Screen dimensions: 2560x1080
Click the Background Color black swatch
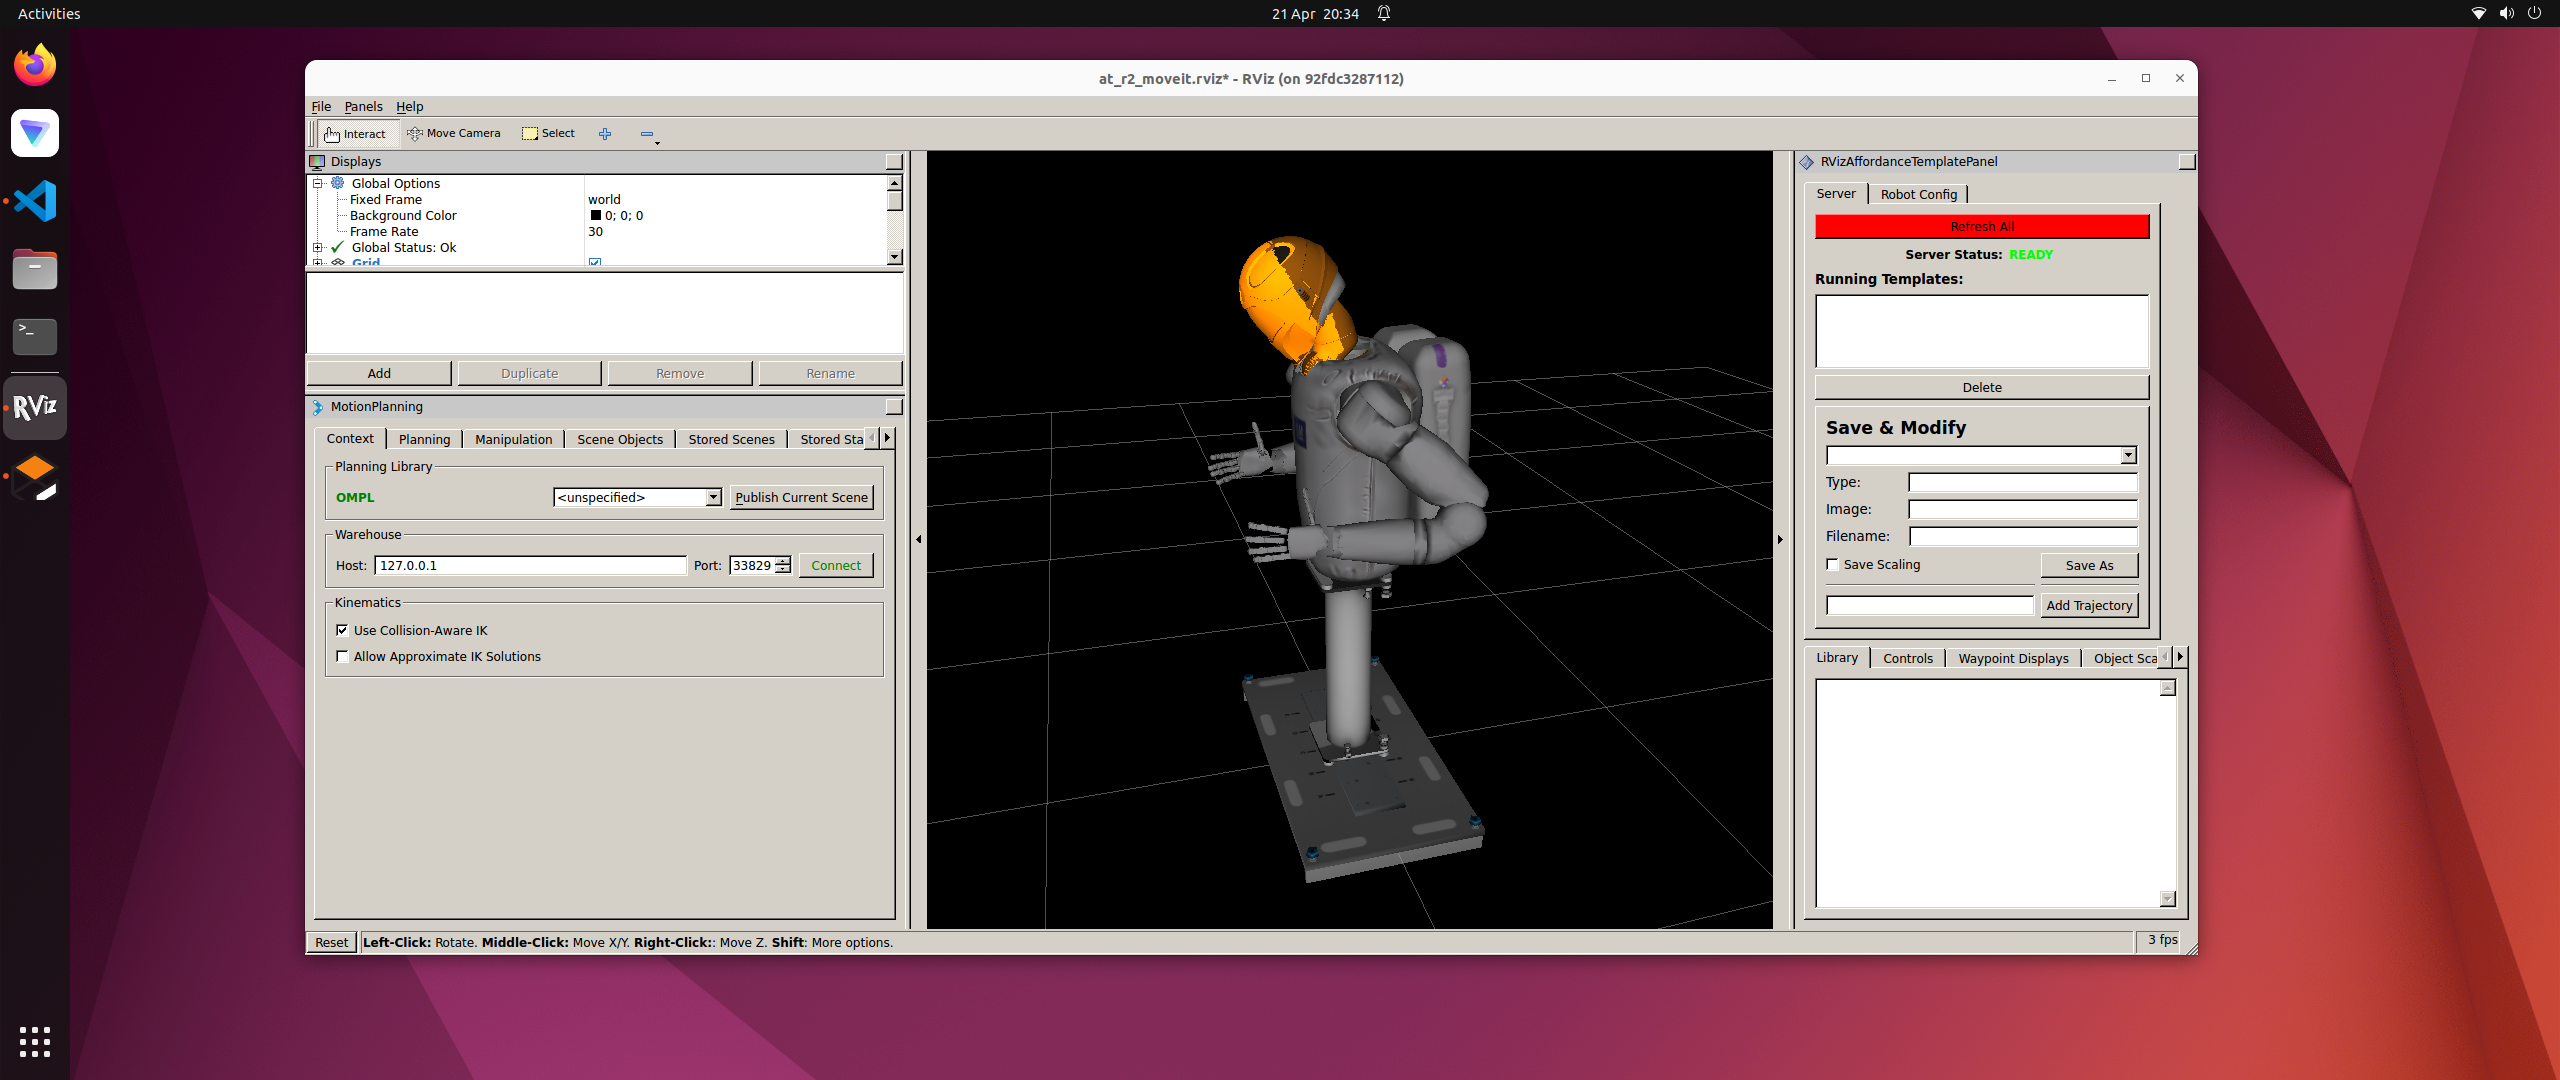(596, 216)
